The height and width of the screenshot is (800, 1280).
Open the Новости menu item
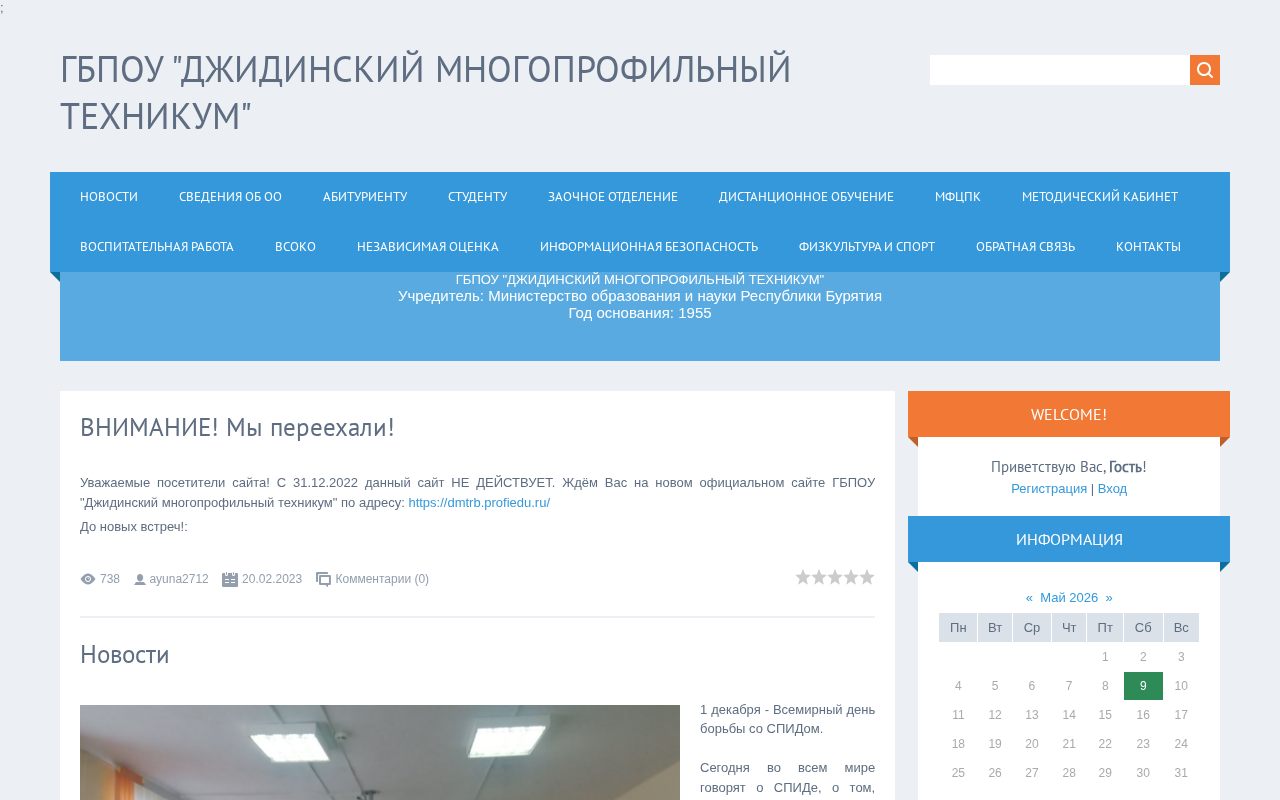point(109,197)
